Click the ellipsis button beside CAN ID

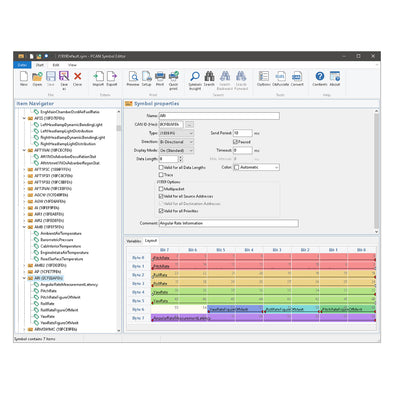point(189,124)
